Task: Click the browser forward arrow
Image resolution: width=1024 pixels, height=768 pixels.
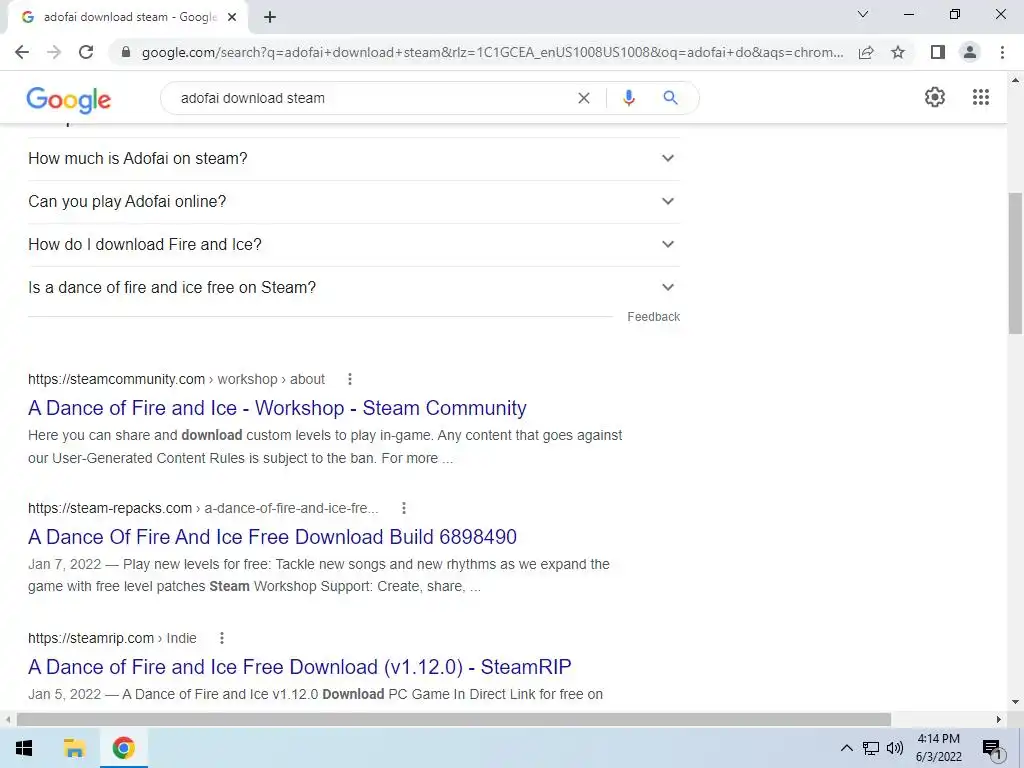Action: 54,52
